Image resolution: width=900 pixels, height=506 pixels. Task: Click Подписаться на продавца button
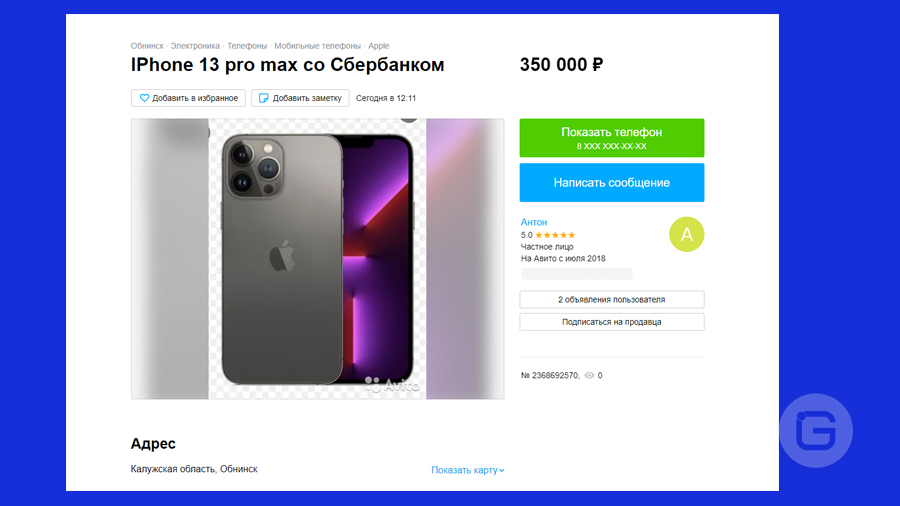612,322
